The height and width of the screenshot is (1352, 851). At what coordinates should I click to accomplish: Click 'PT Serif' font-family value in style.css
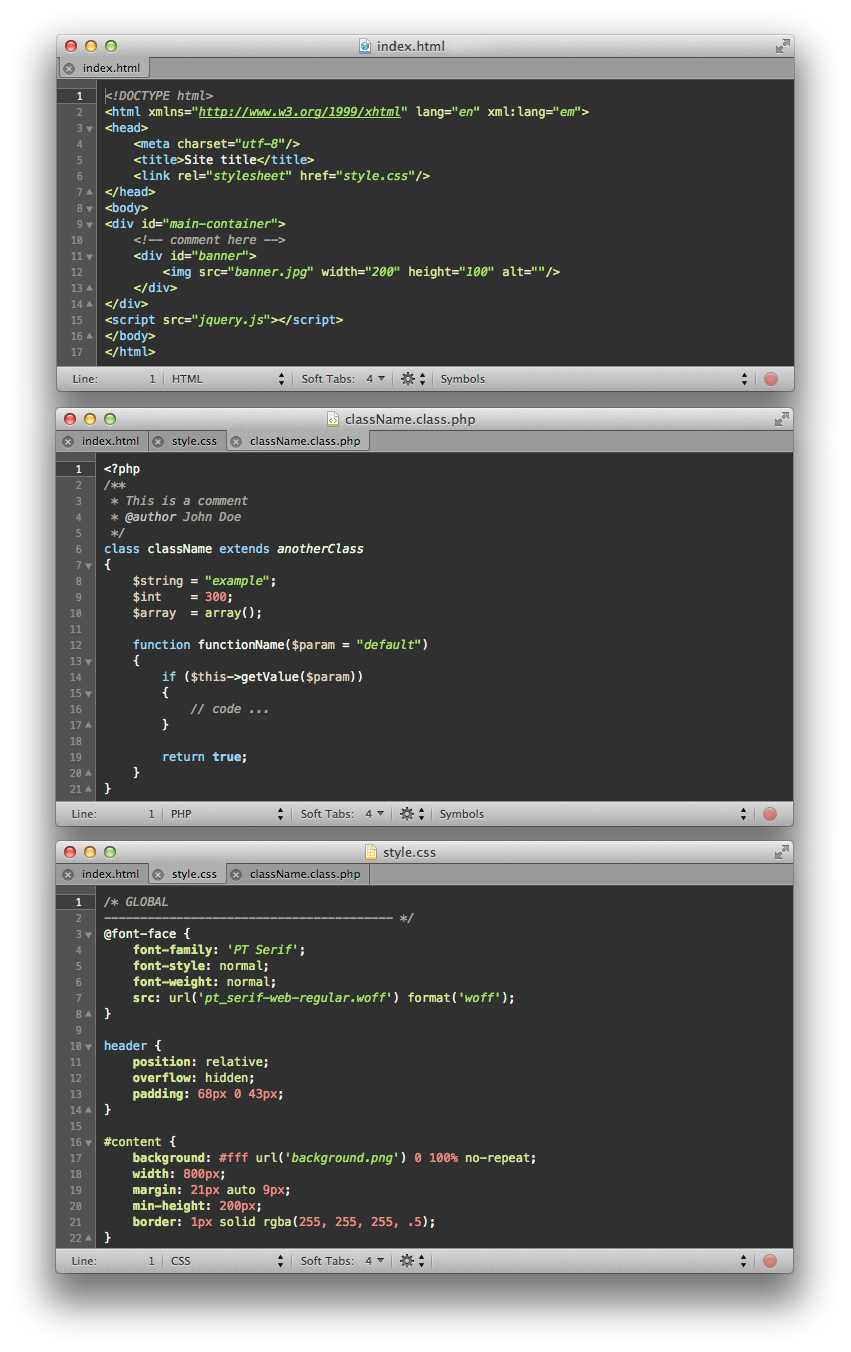262,950
